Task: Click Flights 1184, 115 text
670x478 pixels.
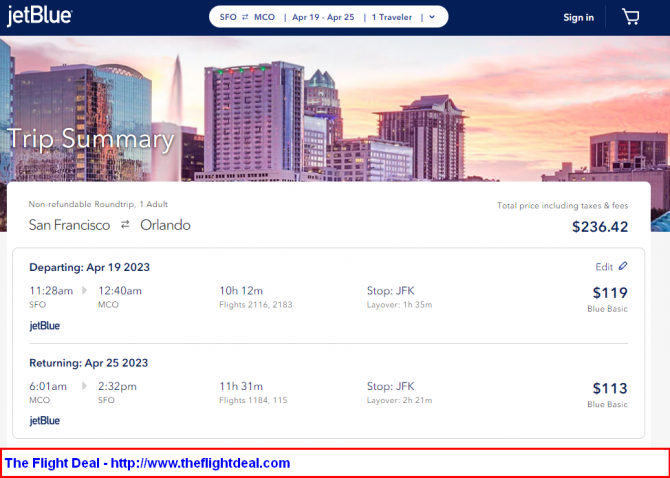Action: [253, 401]
